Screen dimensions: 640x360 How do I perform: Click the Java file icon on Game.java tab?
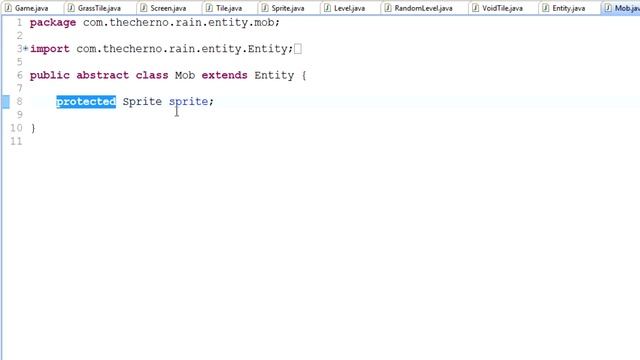[8, 8]
